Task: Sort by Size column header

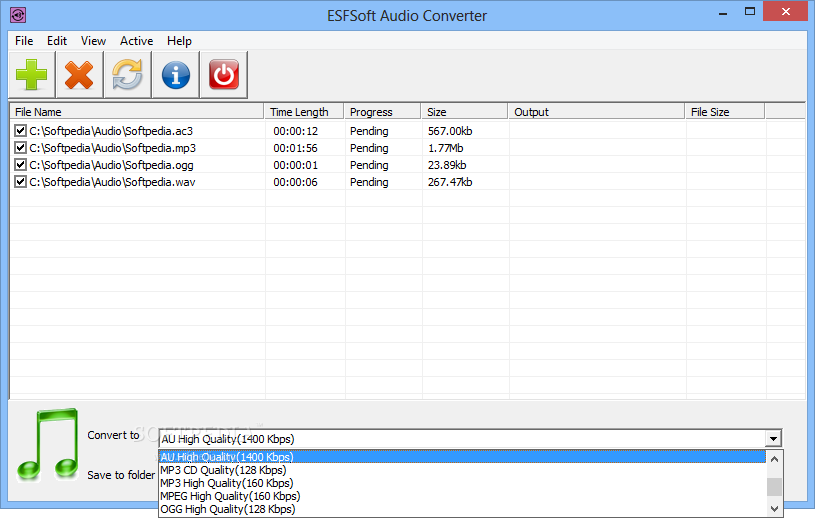Action: tap(465, 112)
